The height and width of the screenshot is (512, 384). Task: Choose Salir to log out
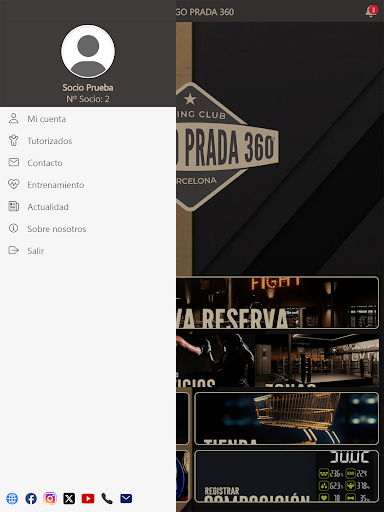(x=88, y=251)
